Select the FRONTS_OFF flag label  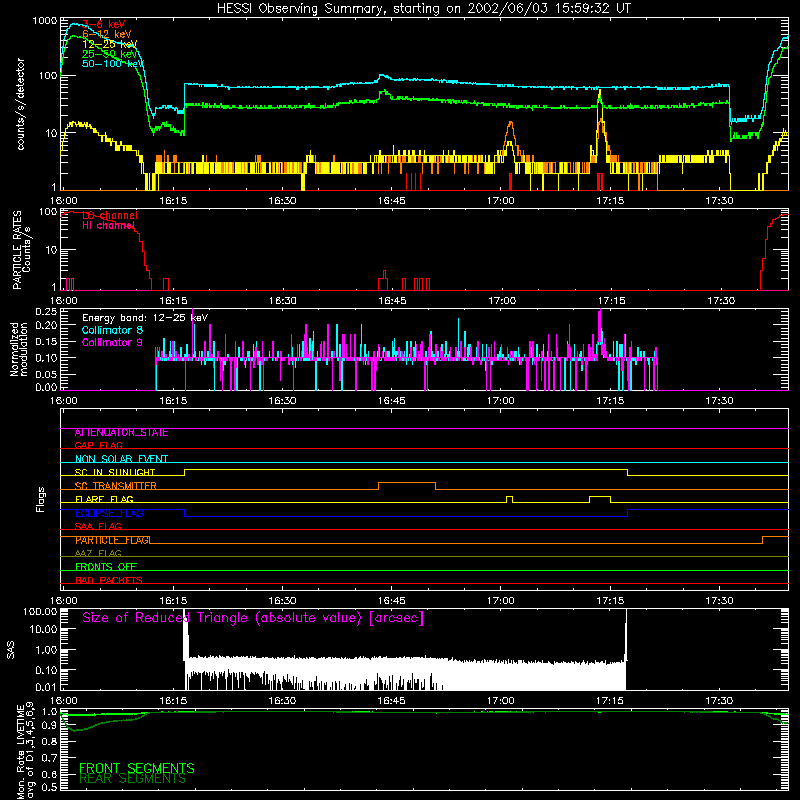pyautogui.click(x=106, y=567)
